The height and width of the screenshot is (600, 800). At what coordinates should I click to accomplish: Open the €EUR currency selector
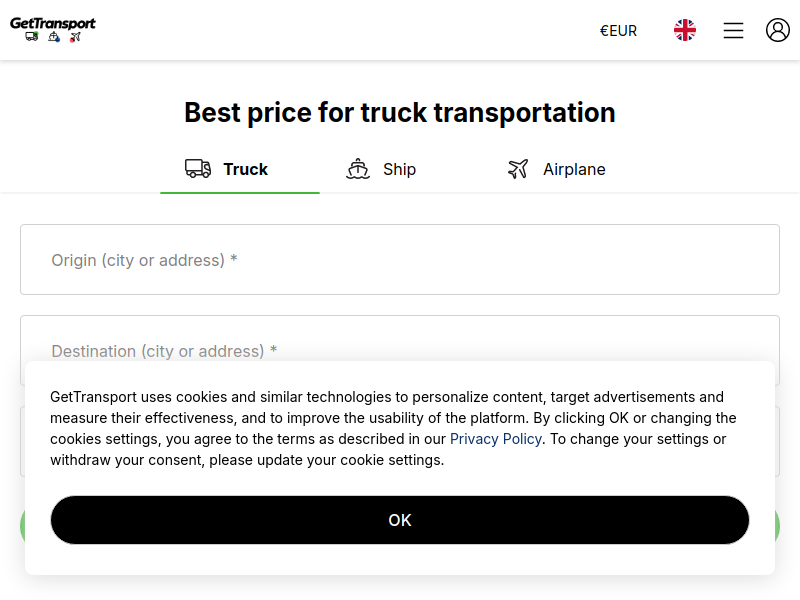618,31
